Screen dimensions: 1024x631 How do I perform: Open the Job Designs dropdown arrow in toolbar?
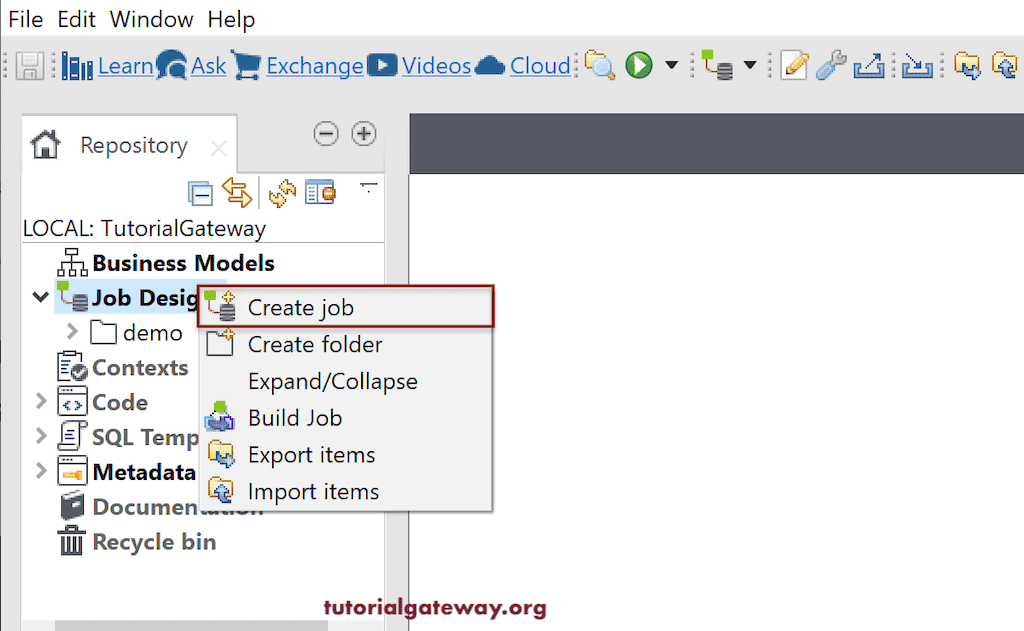747,65
